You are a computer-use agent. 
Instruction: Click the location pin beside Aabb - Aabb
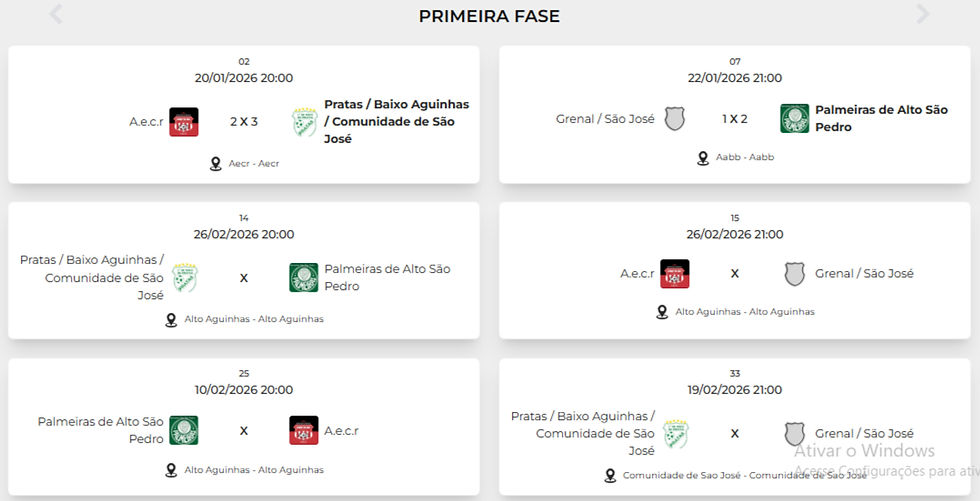(704, 158)
